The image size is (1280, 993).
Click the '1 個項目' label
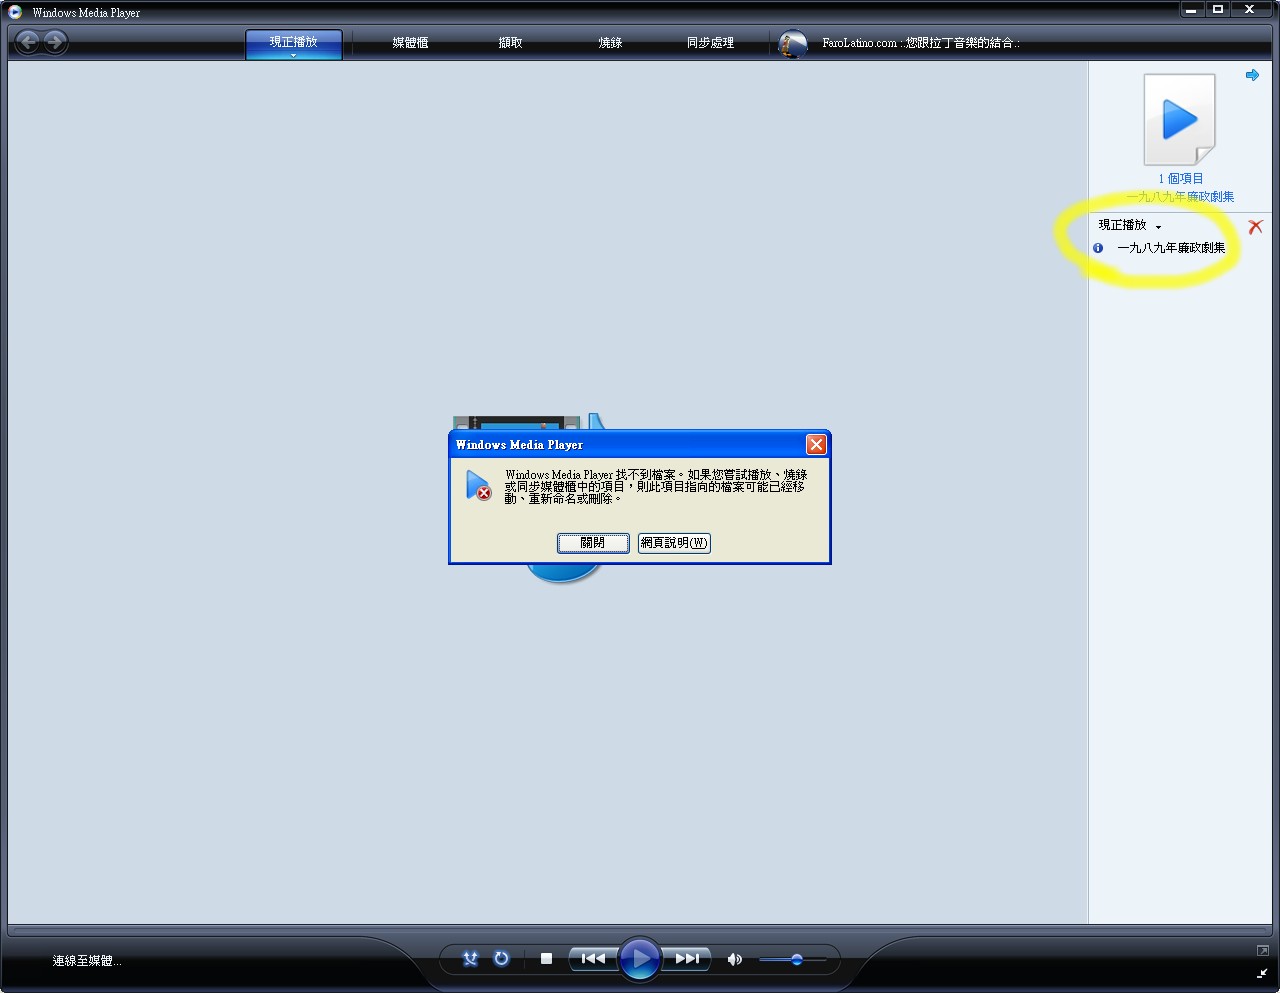pyautogui.click(x=1181, y=179)
